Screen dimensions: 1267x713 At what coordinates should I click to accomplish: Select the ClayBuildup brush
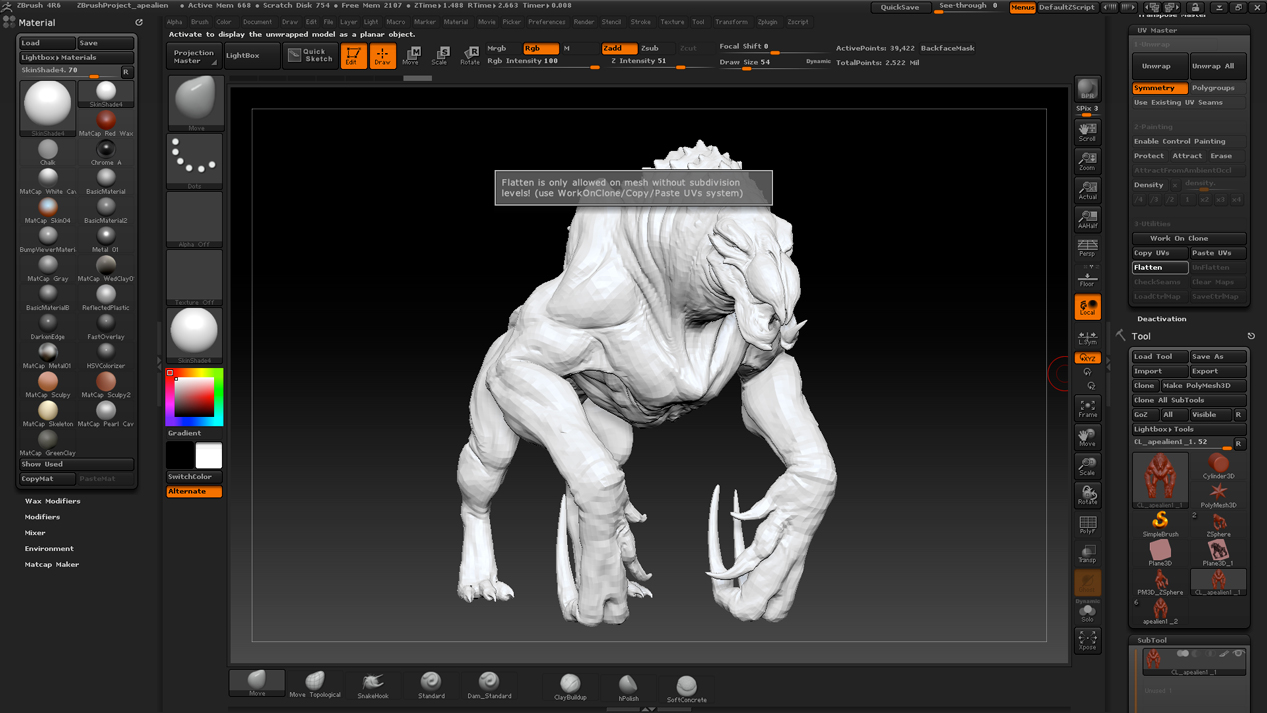570,685
